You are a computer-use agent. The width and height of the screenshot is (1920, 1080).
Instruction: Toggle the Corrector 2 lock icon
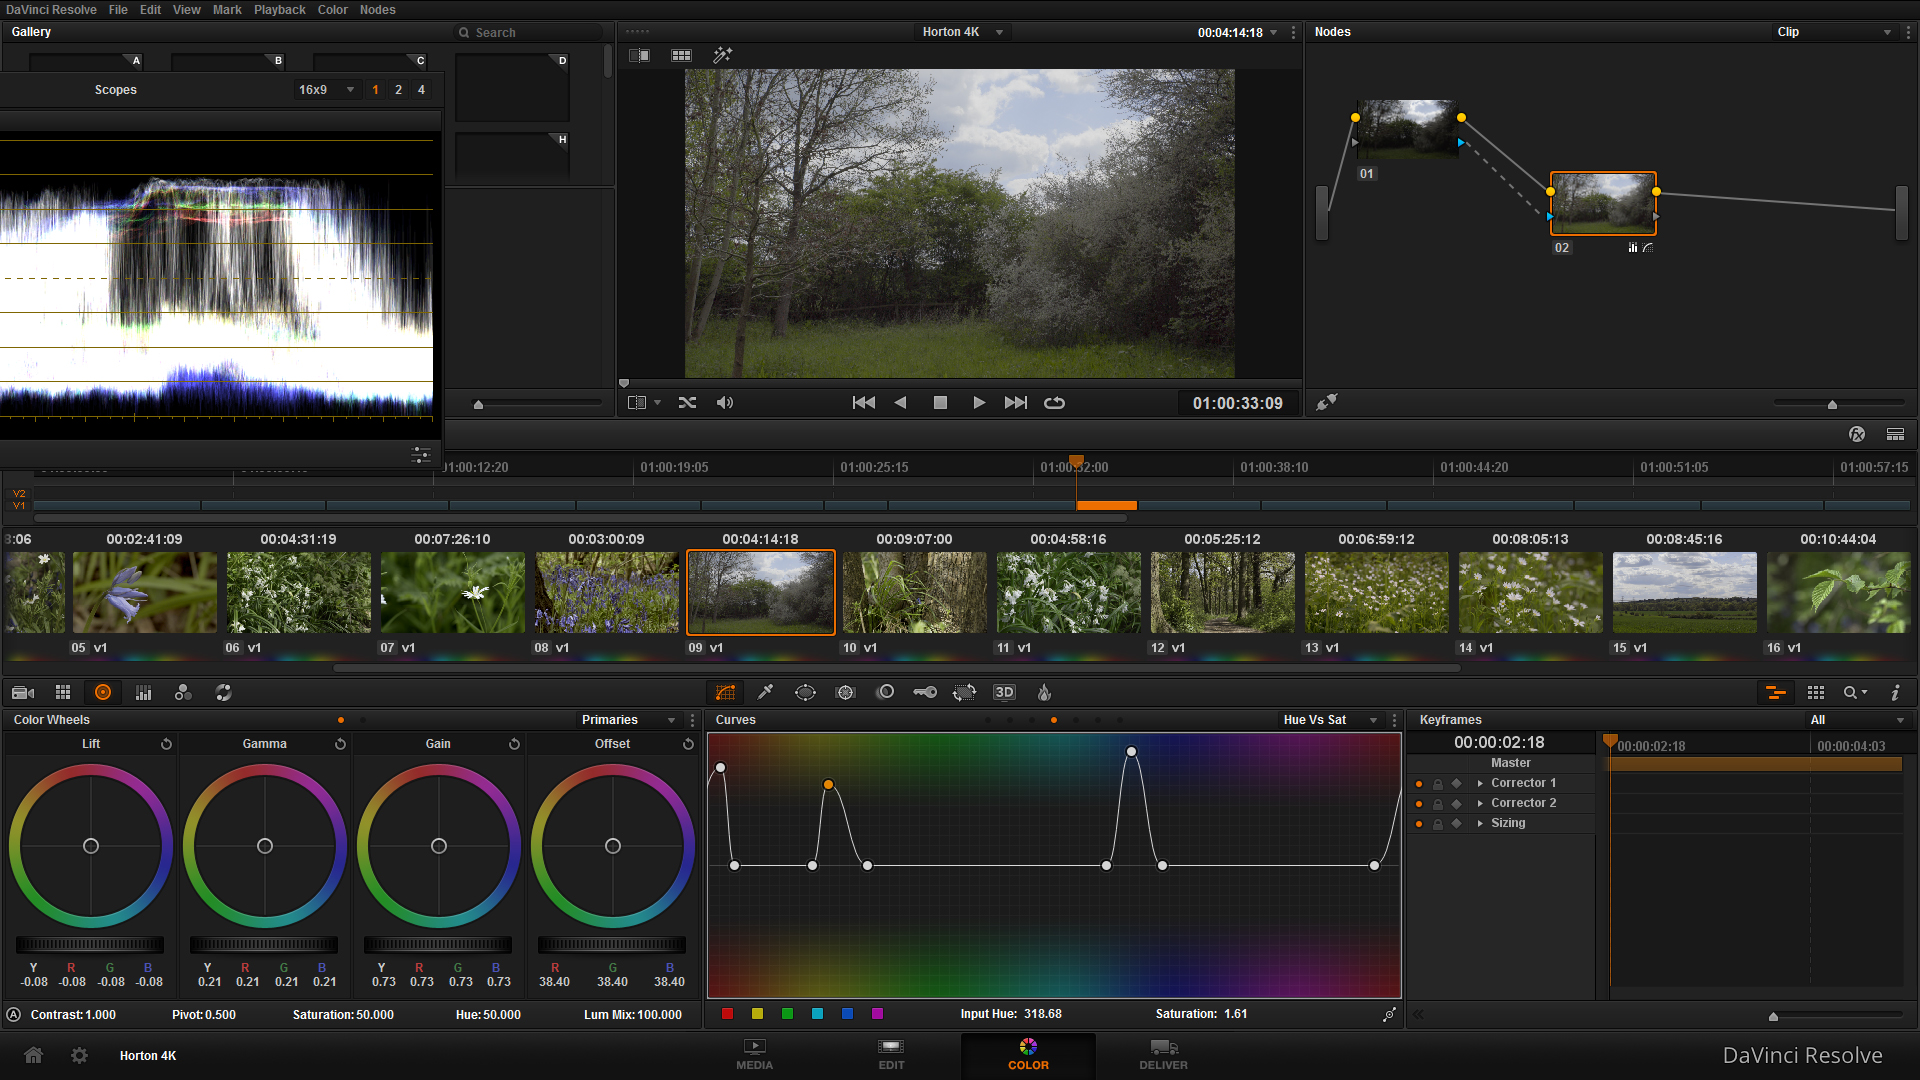[1438, 804]
